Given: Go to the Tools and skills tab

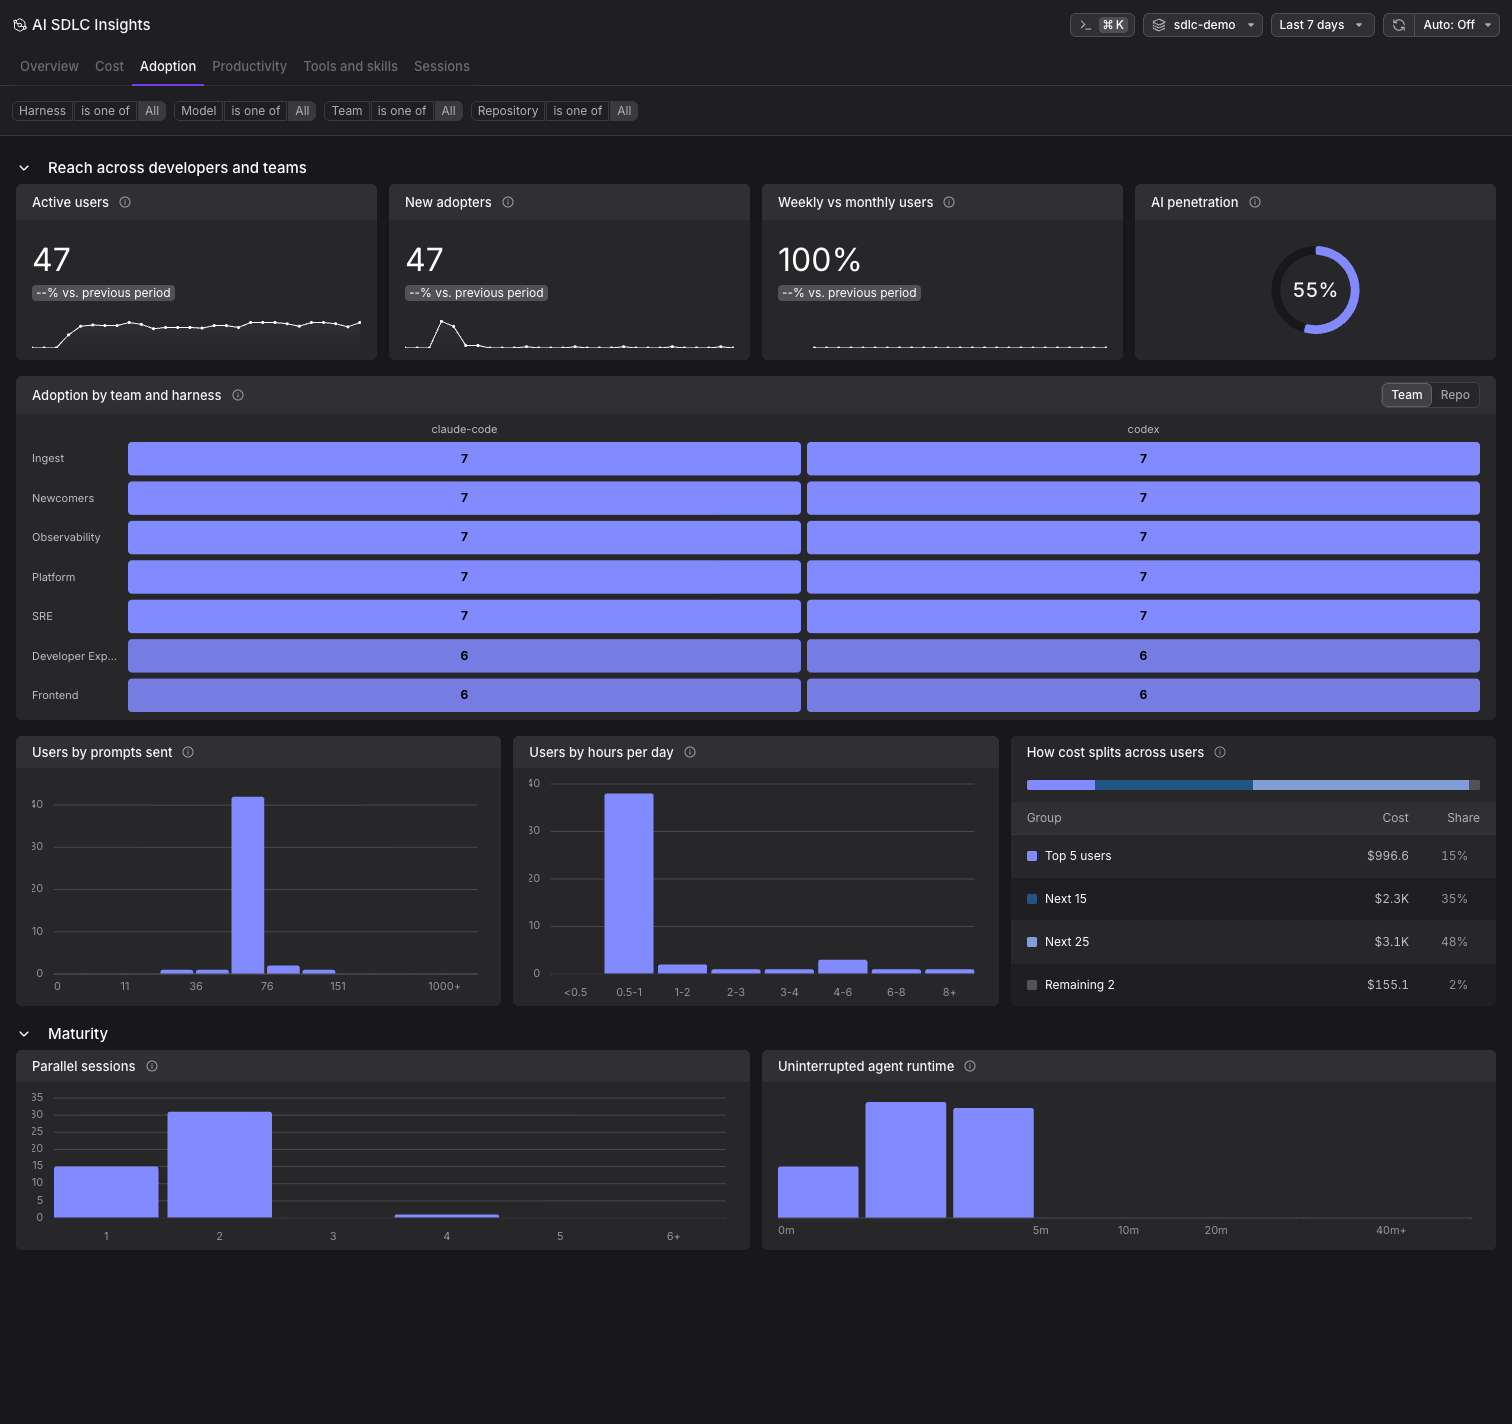Looking at the screenshot, I should point(350,66).
